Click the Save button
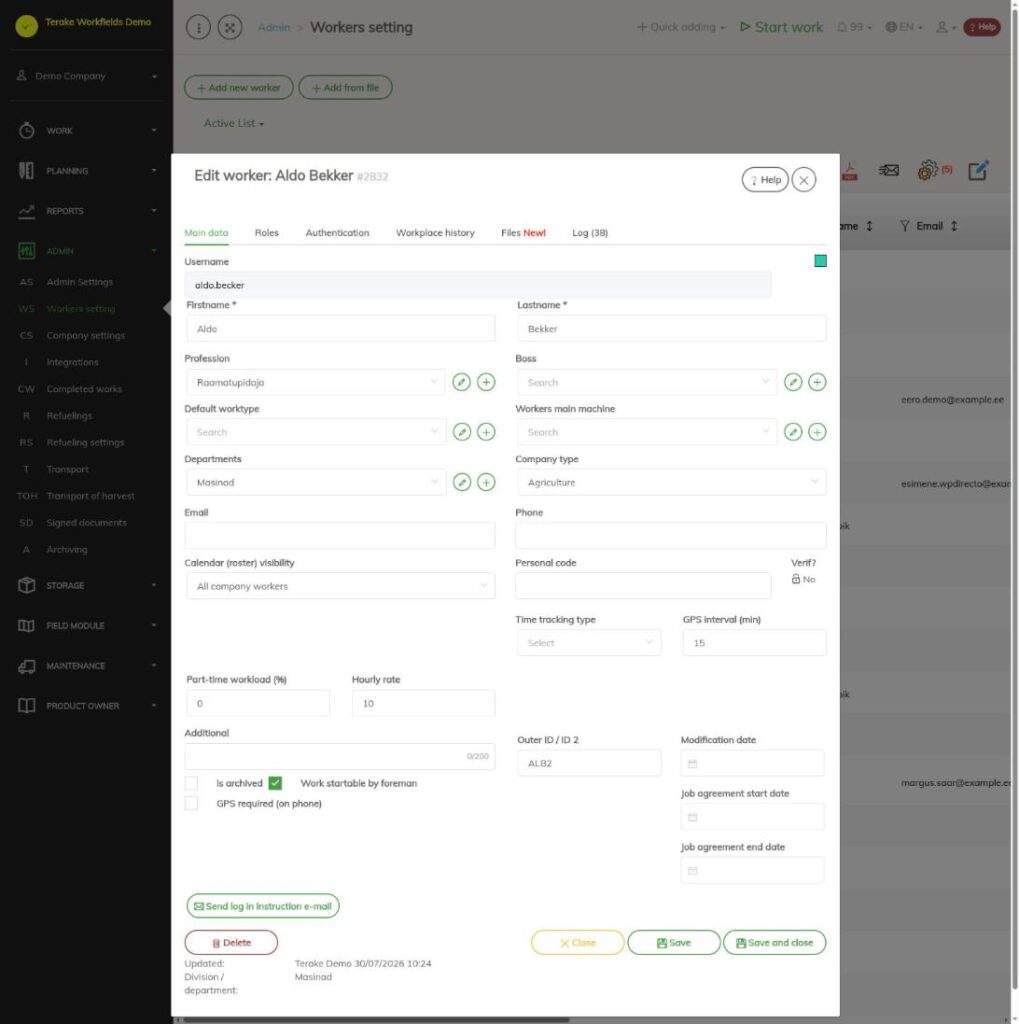The height and width of the screenshot is (1024, 1019). tap(673, 942)
